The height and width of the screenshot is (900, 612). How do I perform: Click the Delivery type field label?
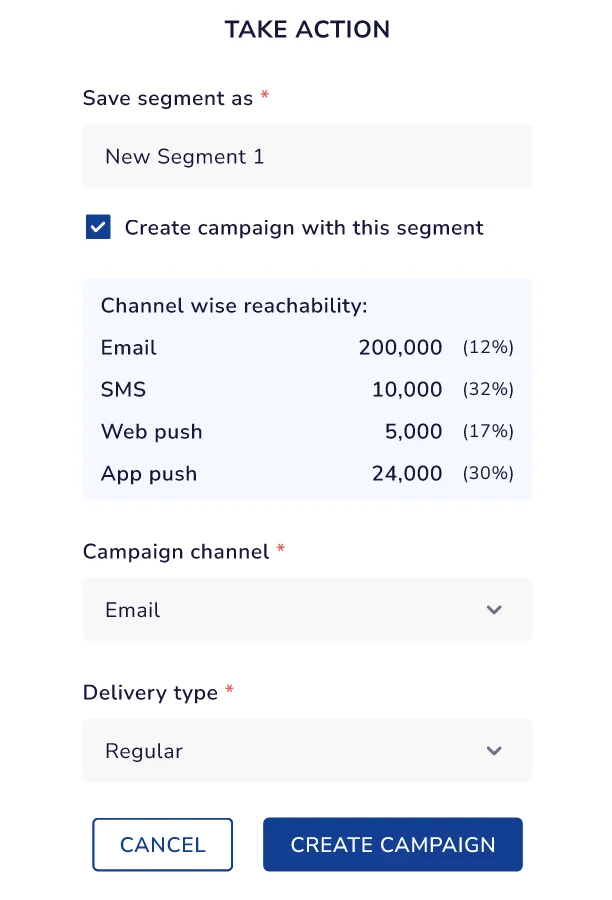150,693
